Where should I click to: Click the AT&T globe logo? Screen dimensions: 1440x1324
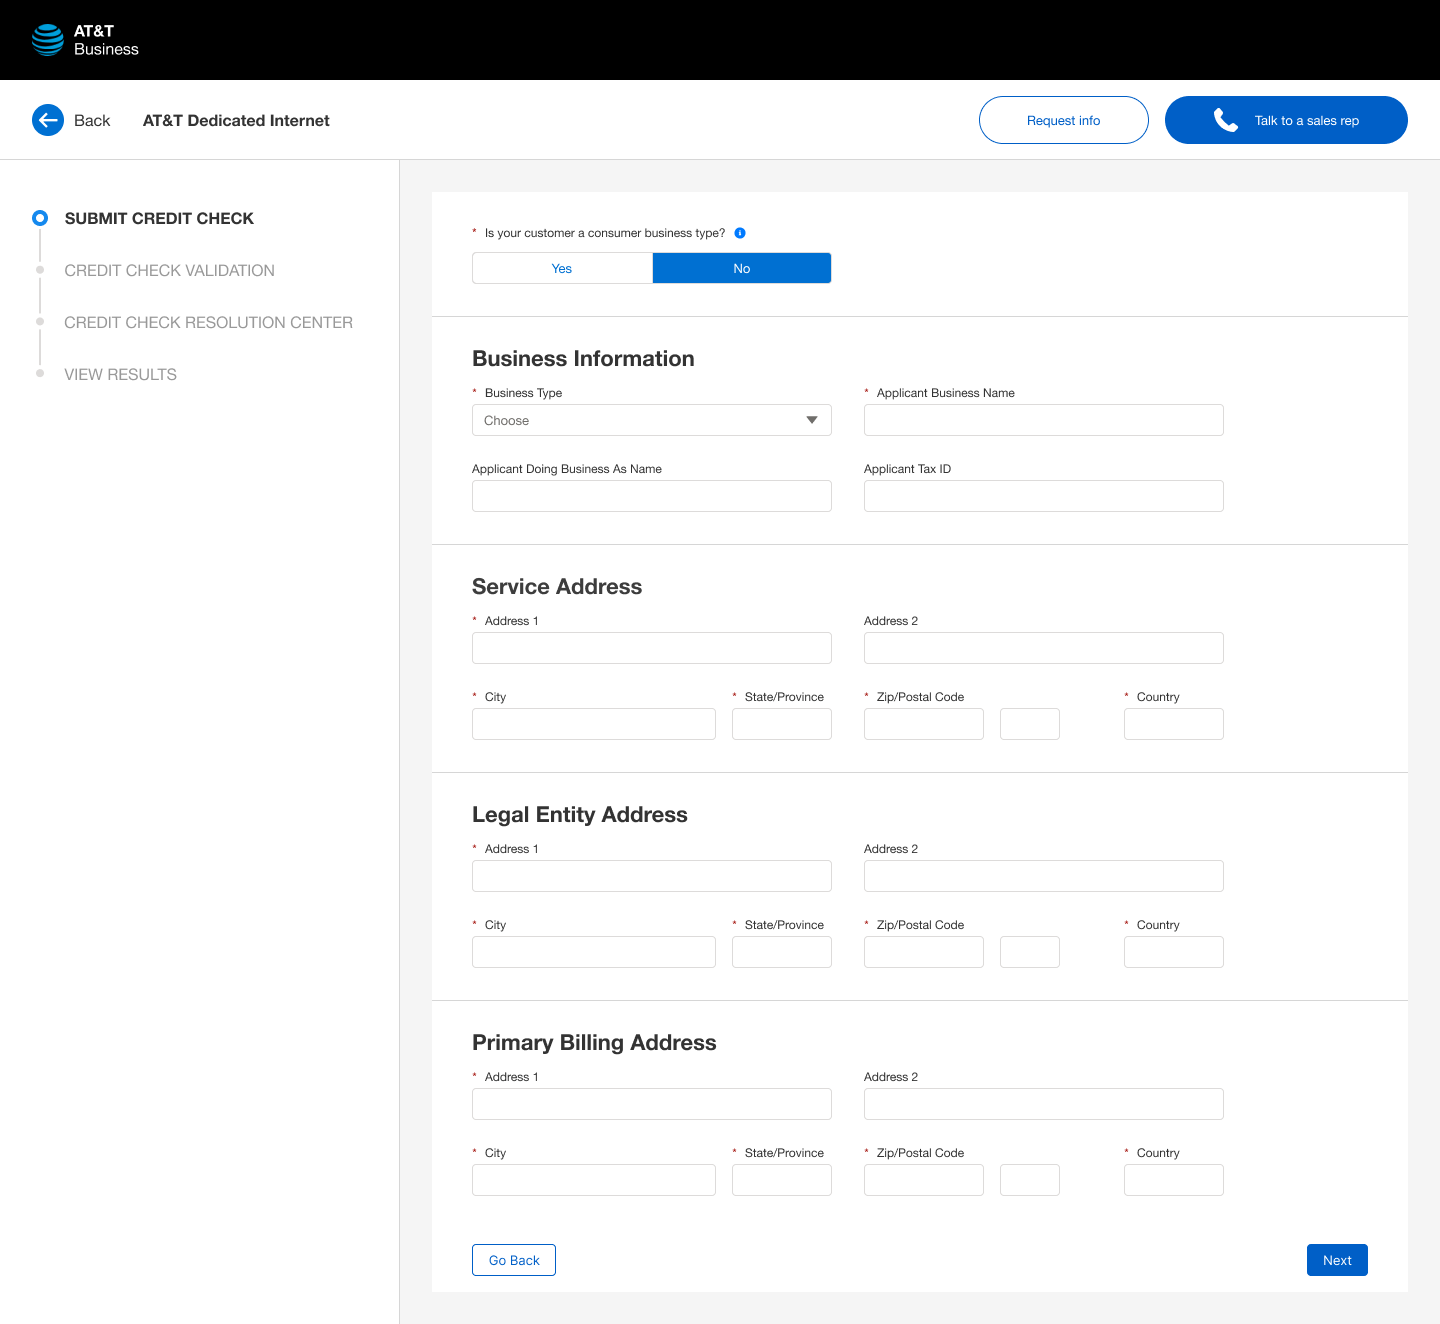(x=48, y=40)
